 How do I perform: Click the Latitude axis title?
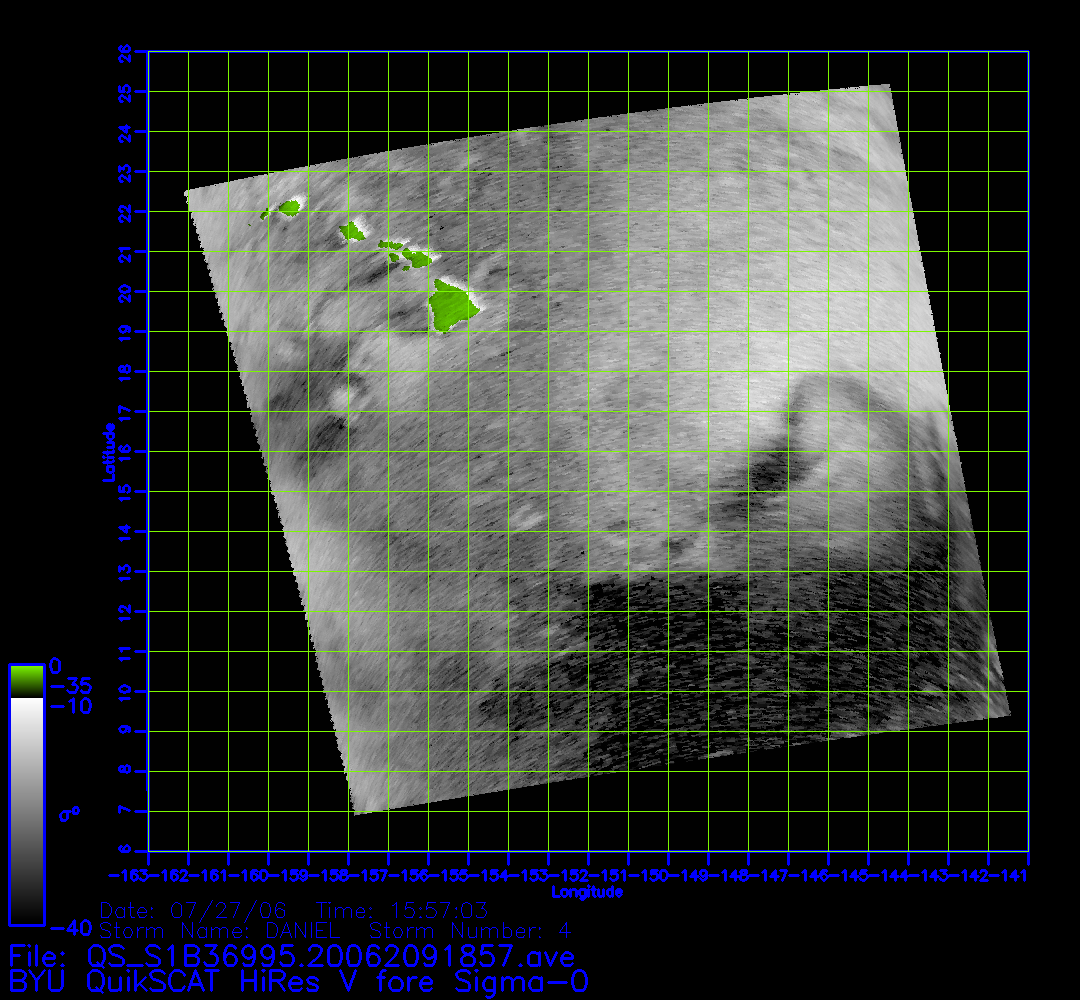pyautogui.click(x=107, y=452)
